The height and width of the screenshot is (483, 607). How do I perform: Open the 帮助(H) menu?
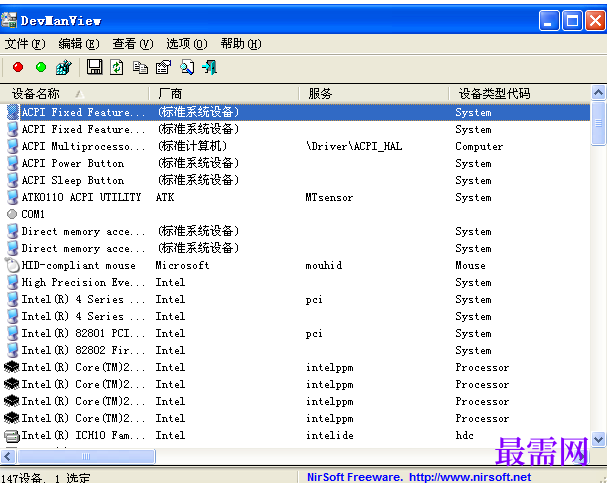pos(241,44)
